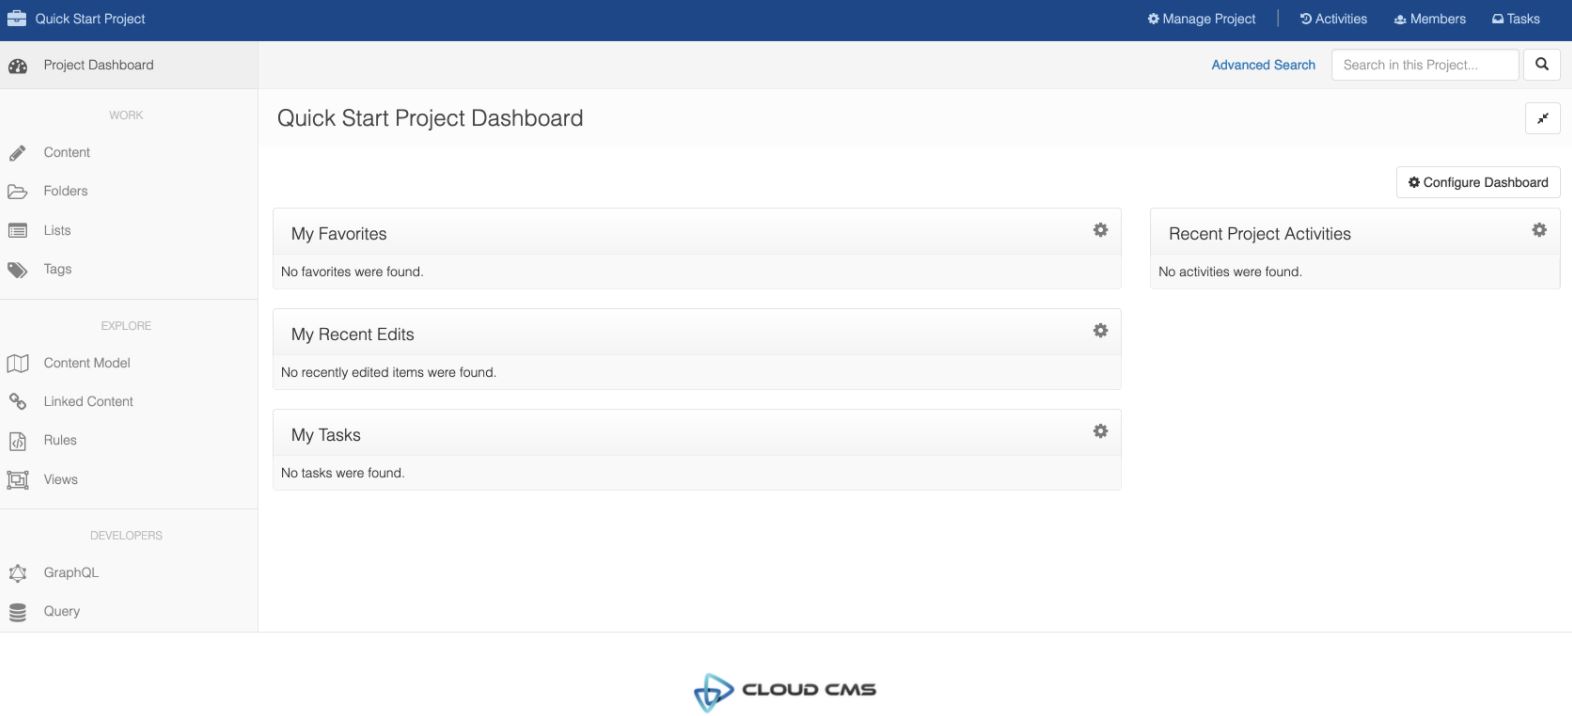Click 'No favorites were found.' text
Screen dimensions: 1572x716
click(352, 272)
